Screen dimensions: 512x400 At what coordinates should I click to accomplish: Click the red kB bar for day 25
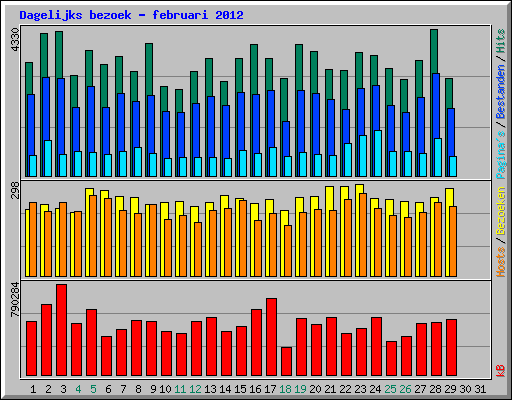pos(391,359)
